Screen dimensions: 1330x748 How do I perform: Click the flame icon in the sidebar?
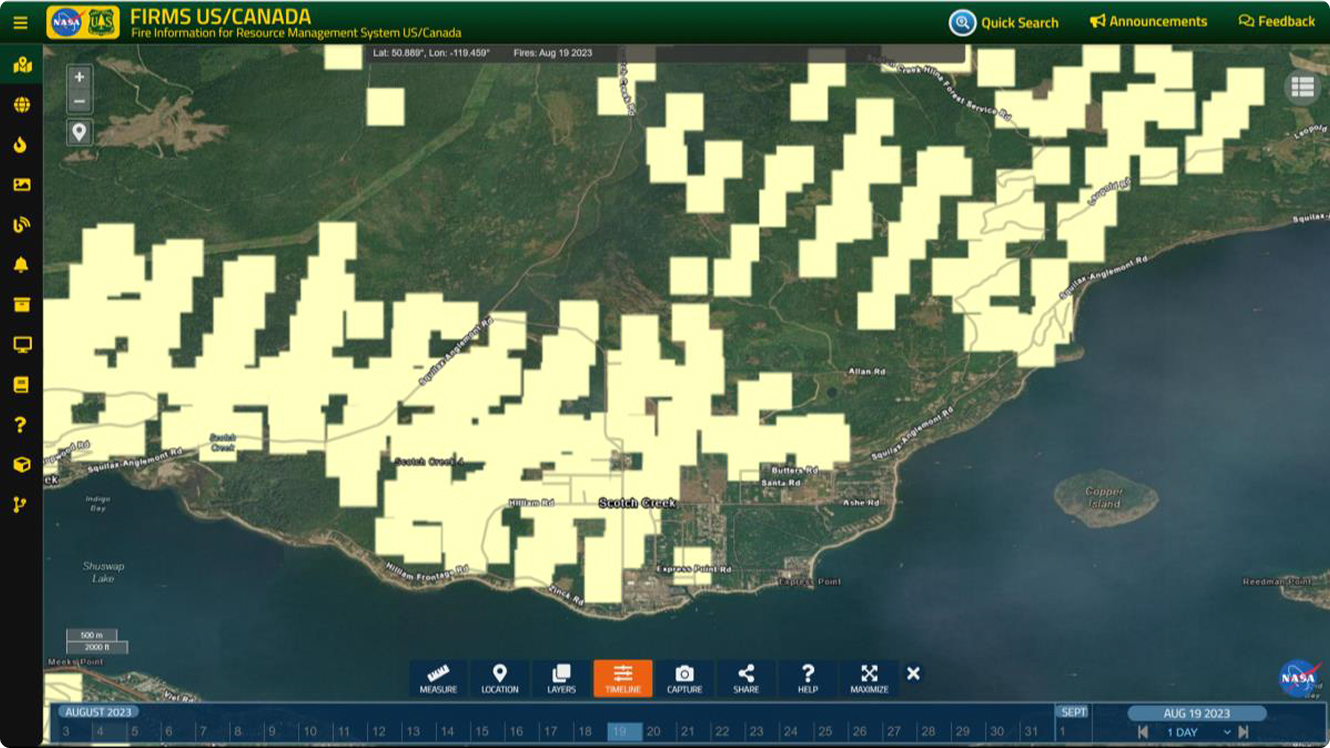point(21,145)
